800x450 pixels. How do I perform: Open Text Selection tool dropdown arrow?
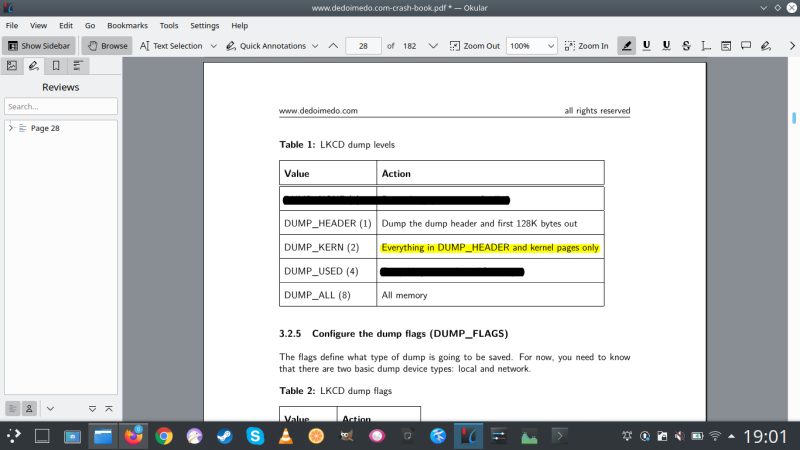[x=214, y=46]
